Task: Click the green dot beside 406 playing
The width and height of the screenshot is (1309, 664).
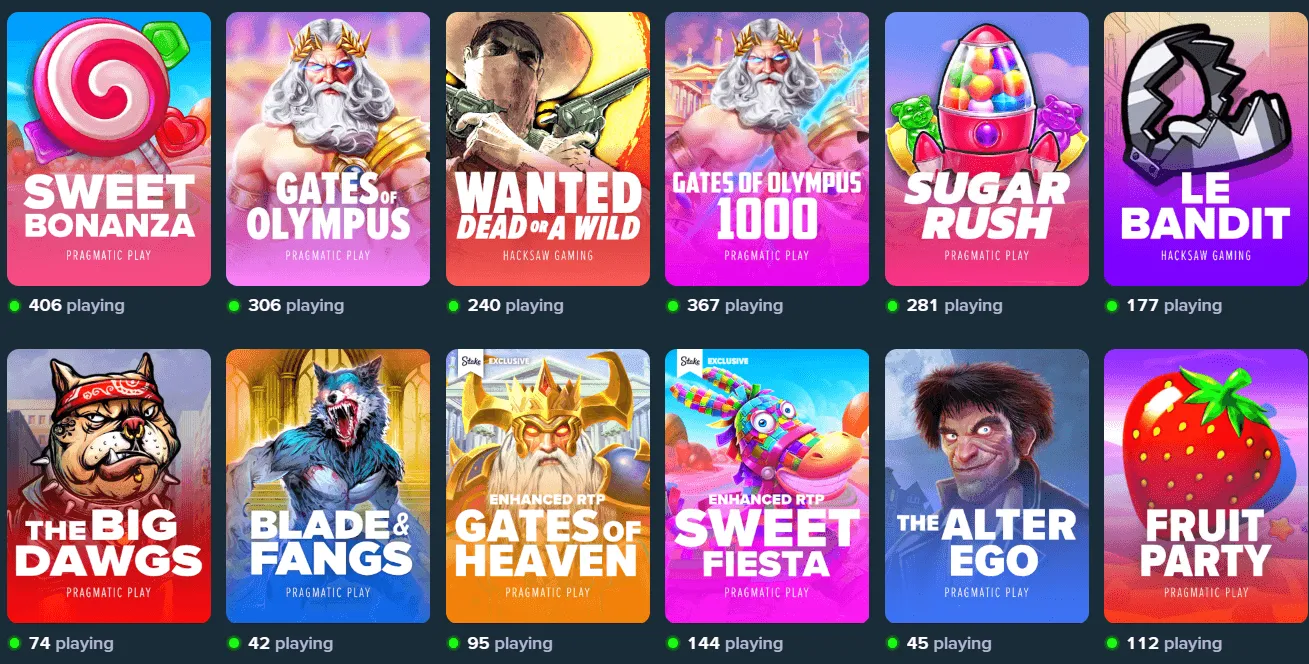Action: (14, 306)
